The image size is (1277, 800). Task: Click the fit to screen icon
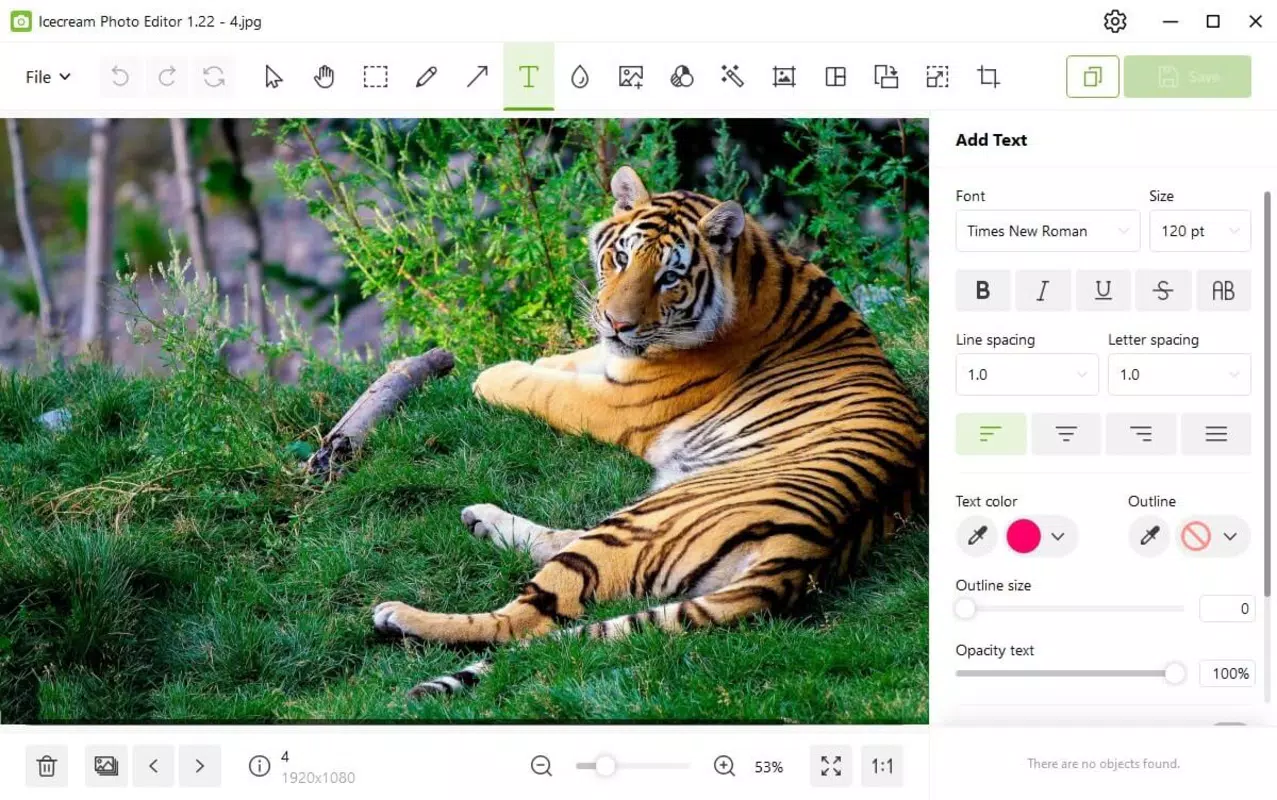(831, 766)
